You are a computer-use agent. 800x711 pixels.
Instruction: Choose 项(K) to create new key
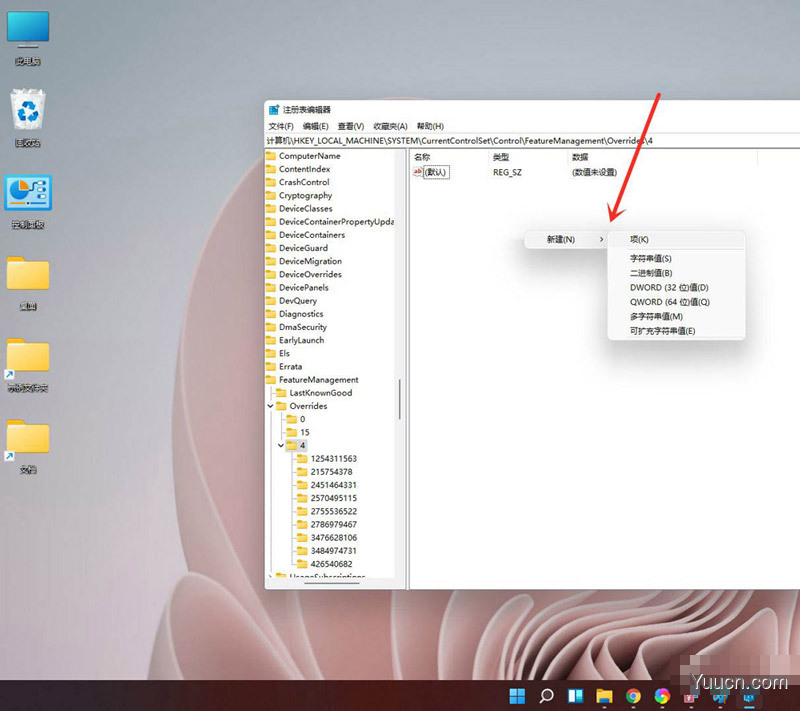(676, 239)
